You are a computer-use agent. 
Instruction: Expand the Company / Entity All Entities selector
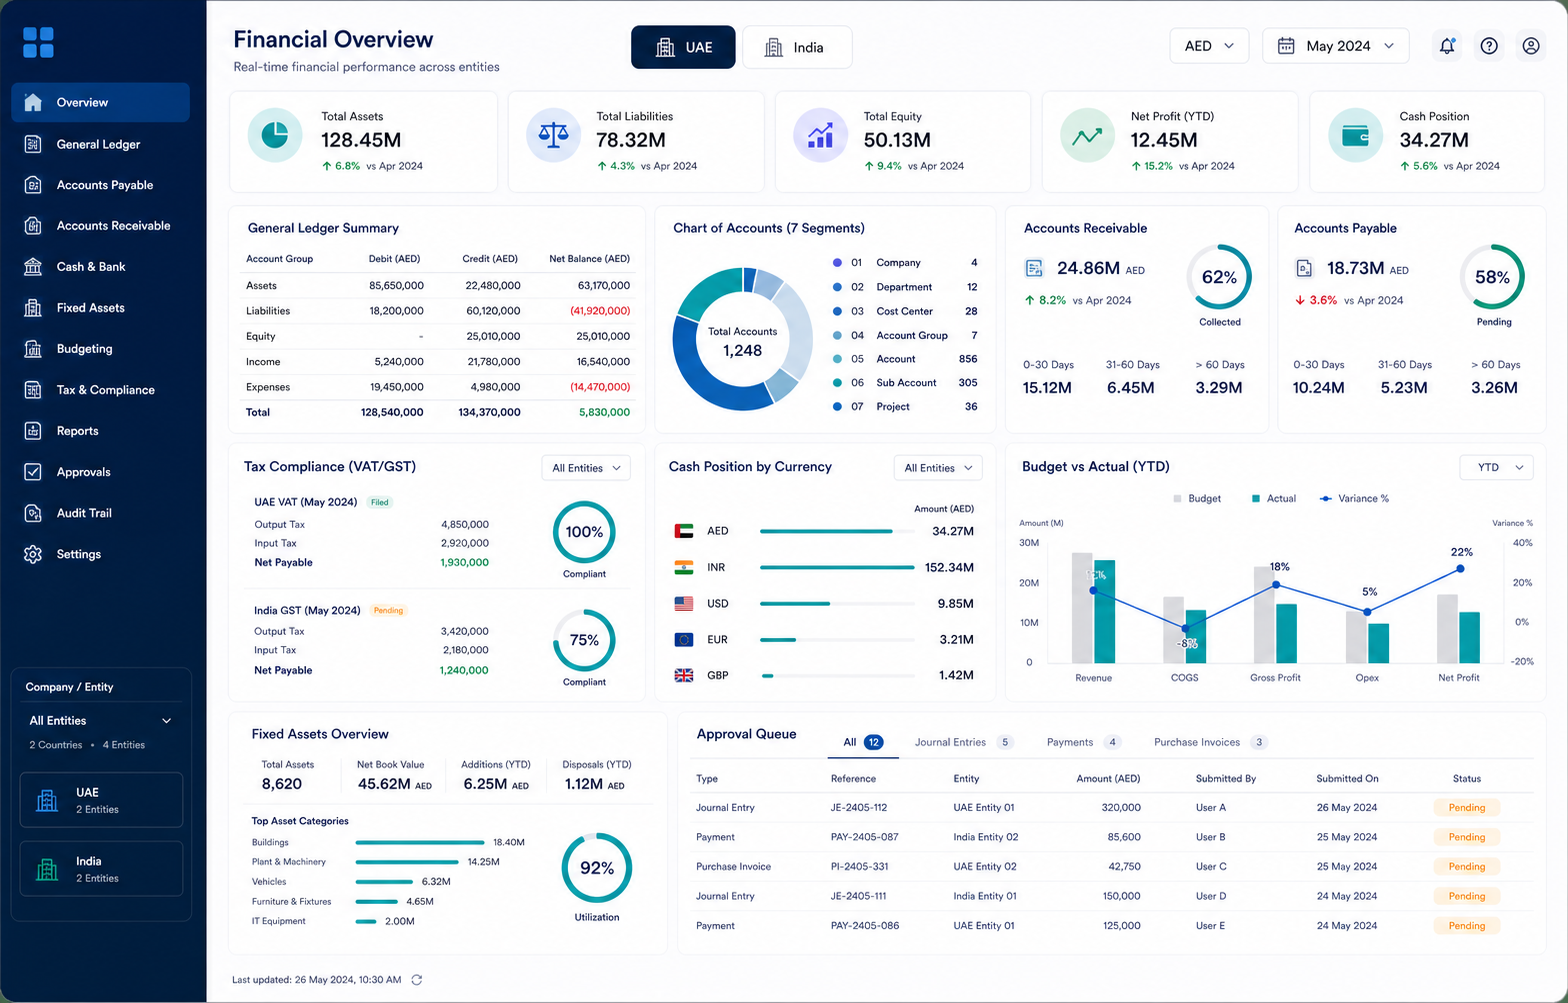100,720
